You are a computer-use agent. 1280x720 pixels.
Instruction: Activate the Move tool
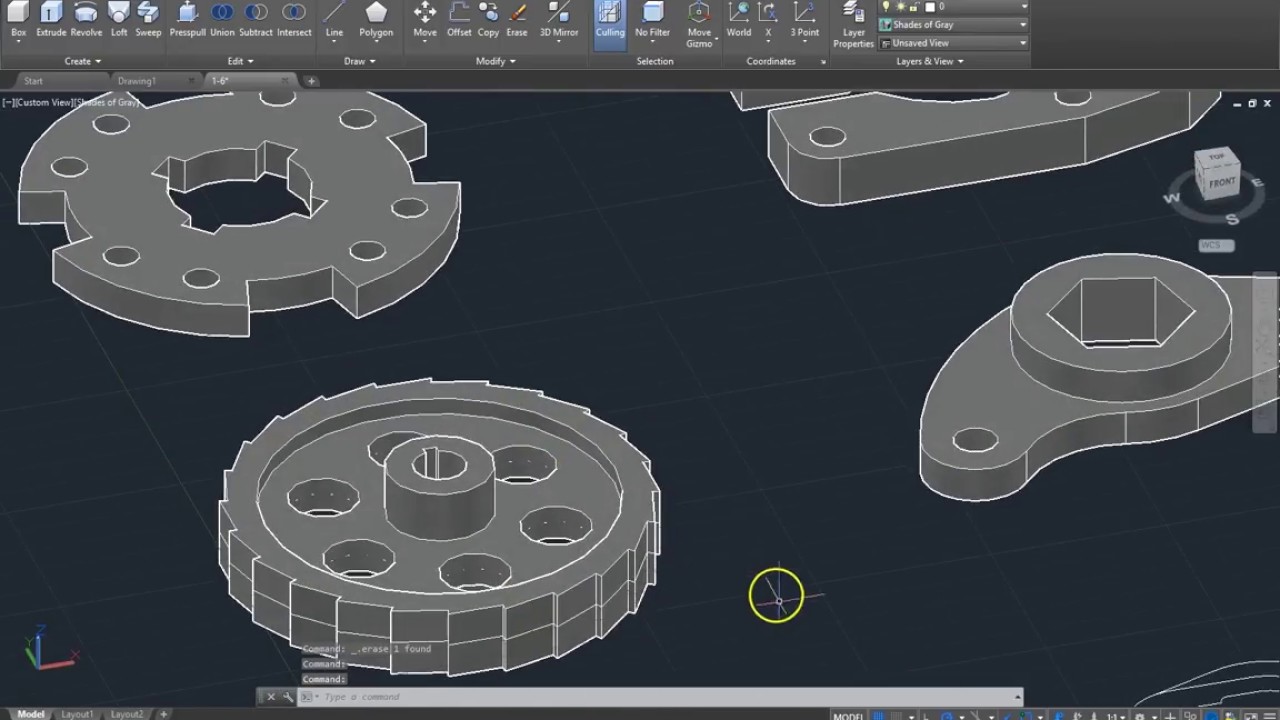pyautogui.click(x=425, y=20)
